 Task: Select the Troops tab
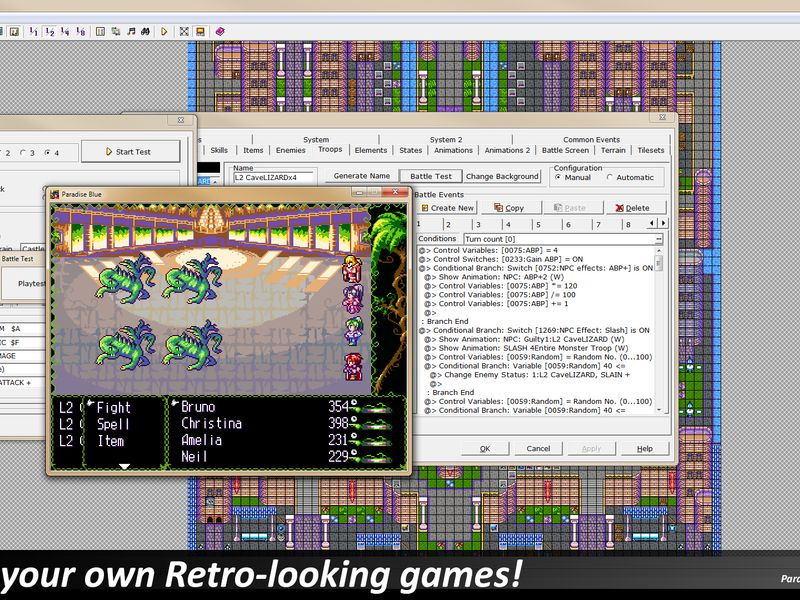pos(330,149)
